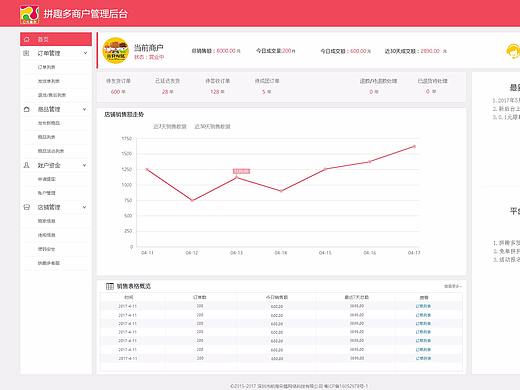Click the 待发货订单 600单 stat

pos(118,86)
